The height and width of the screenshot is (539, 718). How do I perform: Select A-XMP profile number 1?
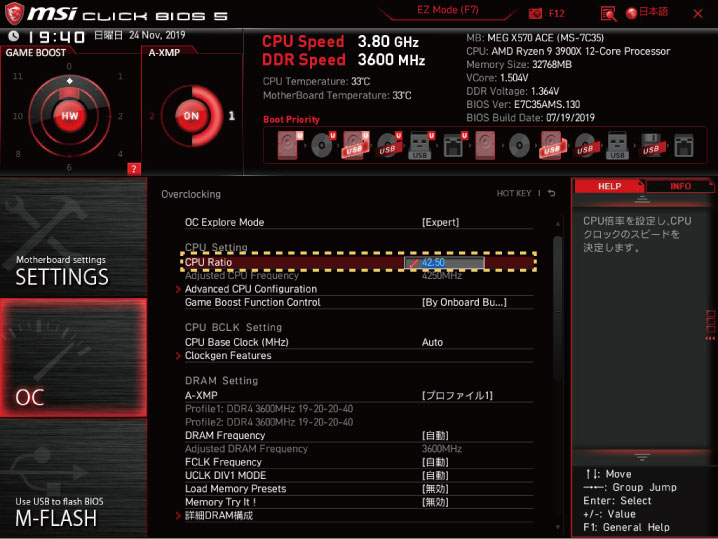[232, 116]
